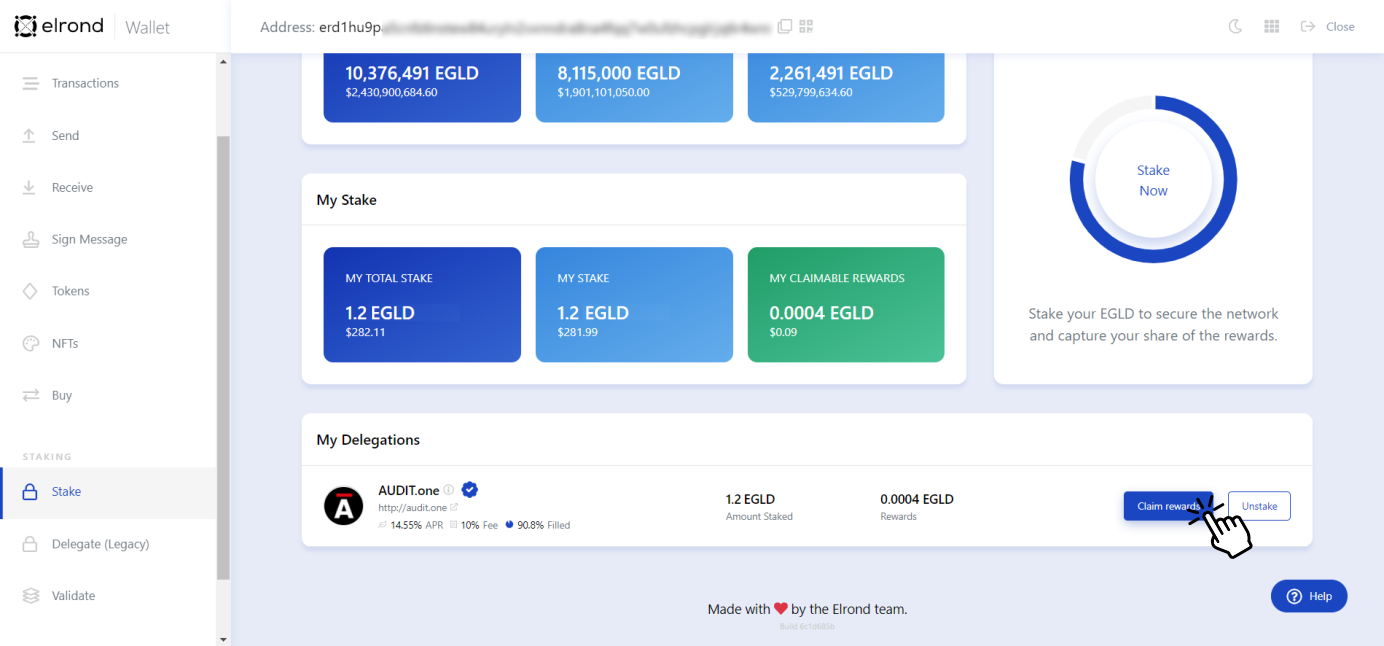Click the AUDIT.one provider logo
Image resolution: width=1384 pixels, height=646 pixels.
(x=344, y=506)
